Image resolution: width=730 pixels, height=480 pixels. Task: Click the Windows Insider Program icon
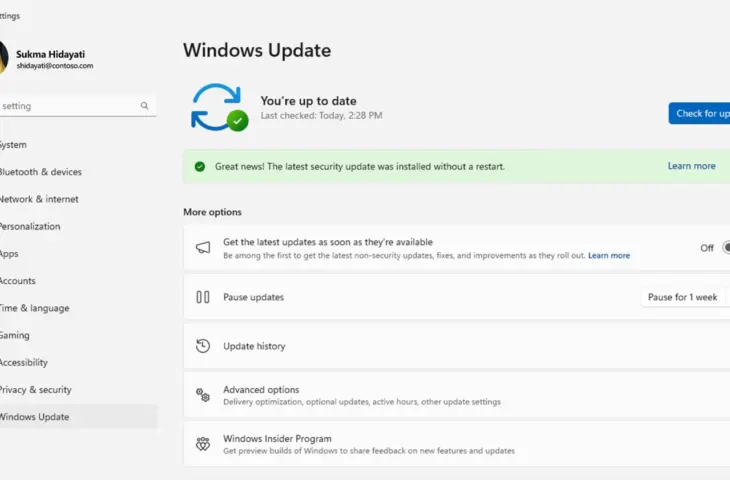pos(203,444)
